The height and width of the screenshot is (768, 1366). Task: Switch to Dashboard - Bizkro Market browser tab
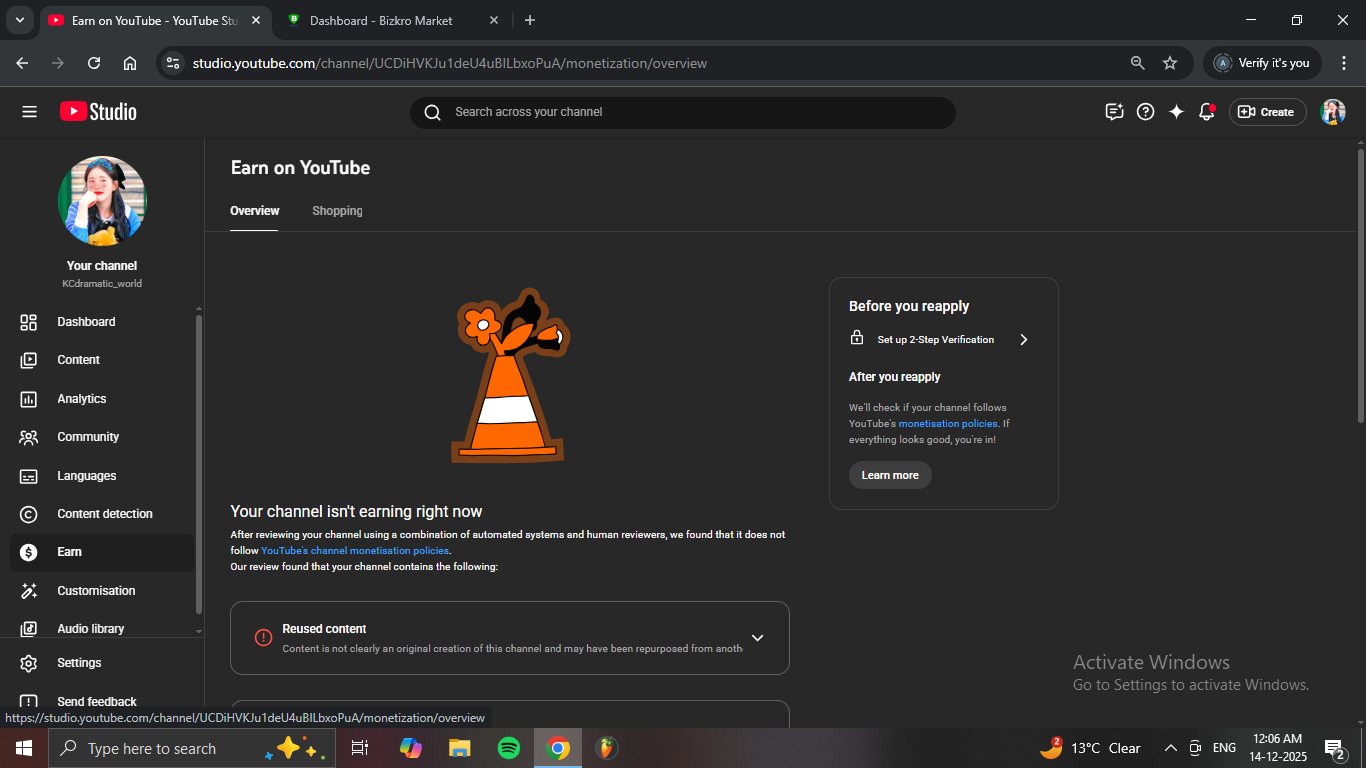coord(380,20)
